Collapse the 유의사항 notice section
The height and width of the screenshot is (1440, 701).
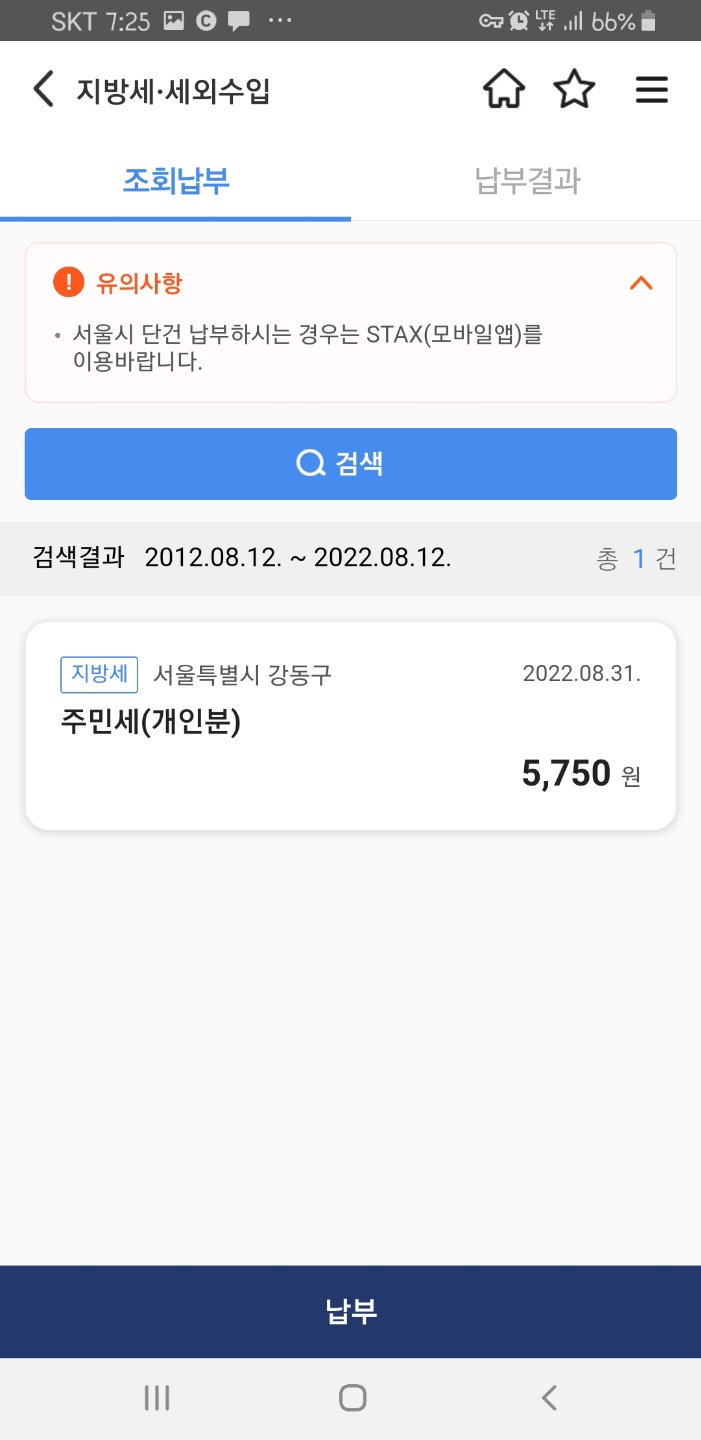640,284
